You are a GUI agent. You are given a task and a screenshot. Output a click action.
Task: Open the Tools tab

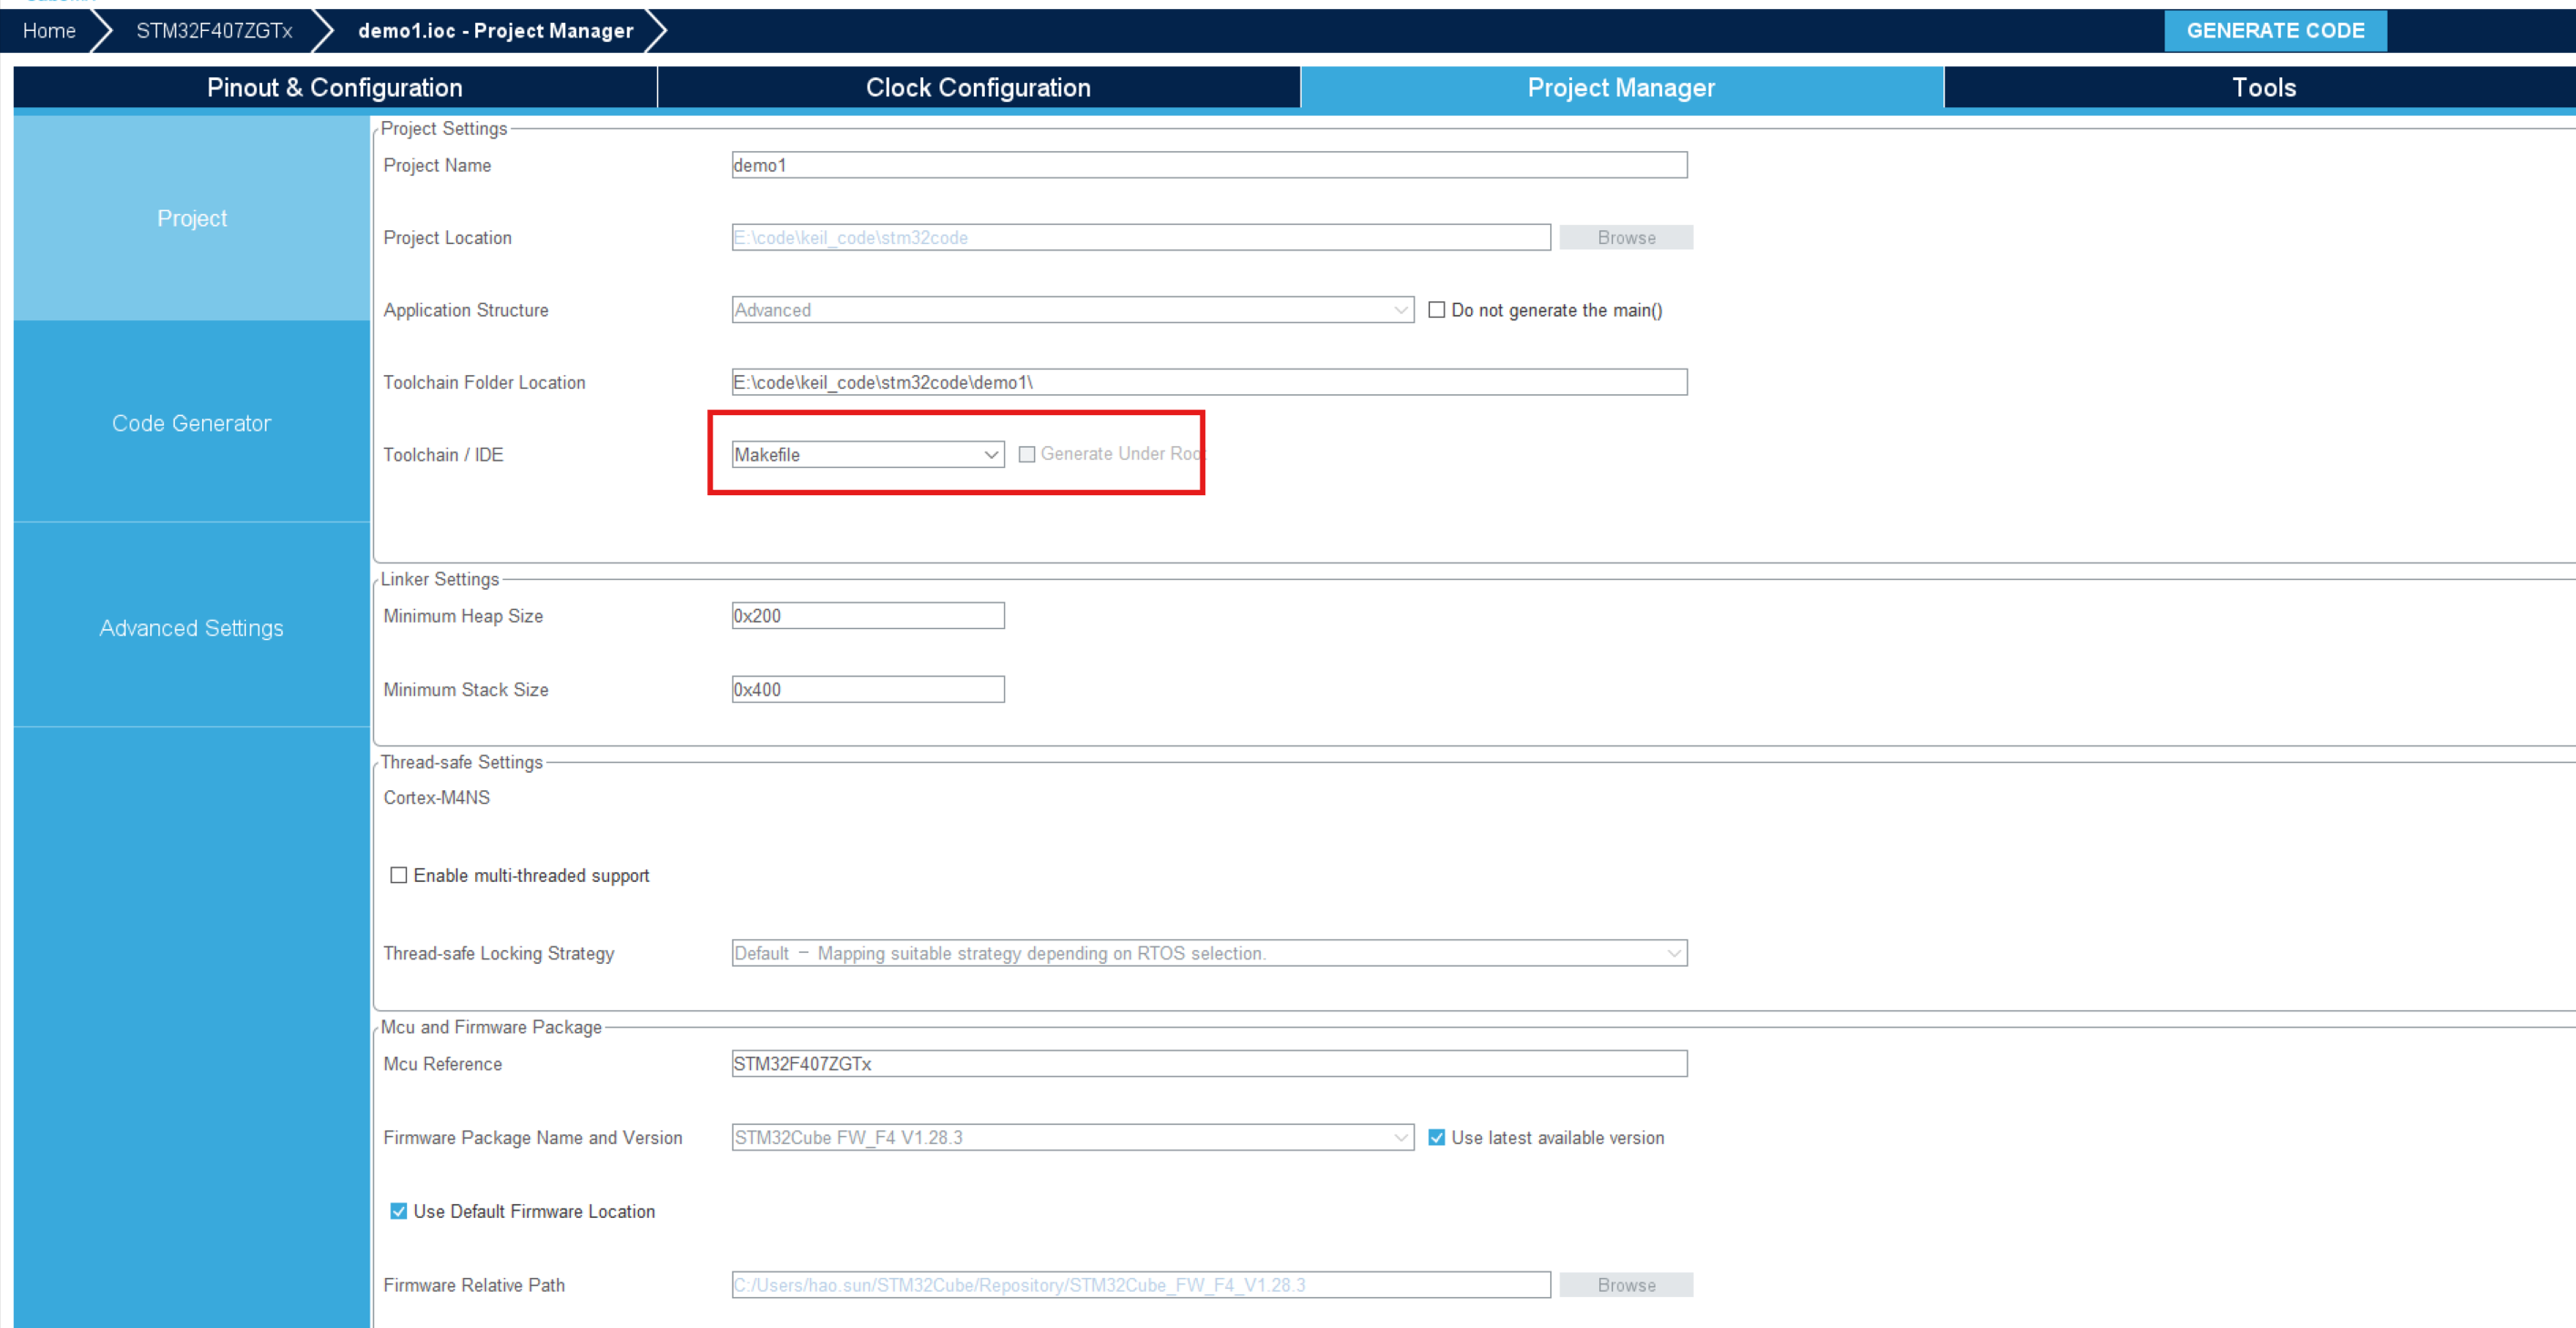pyautogui.click(x=2263, y=88)
